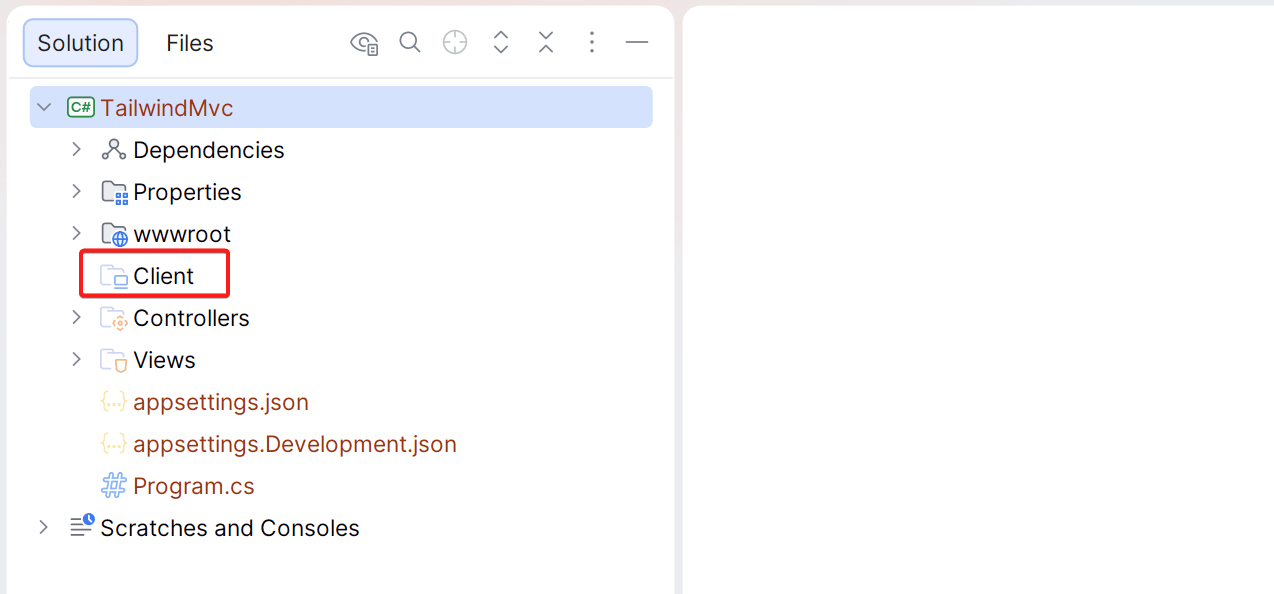Image resolution: width=1274 pixels, height=594 pixels.
Task: Open the kebab options menu in the toolbar
Action: click(x=592, y=42)
